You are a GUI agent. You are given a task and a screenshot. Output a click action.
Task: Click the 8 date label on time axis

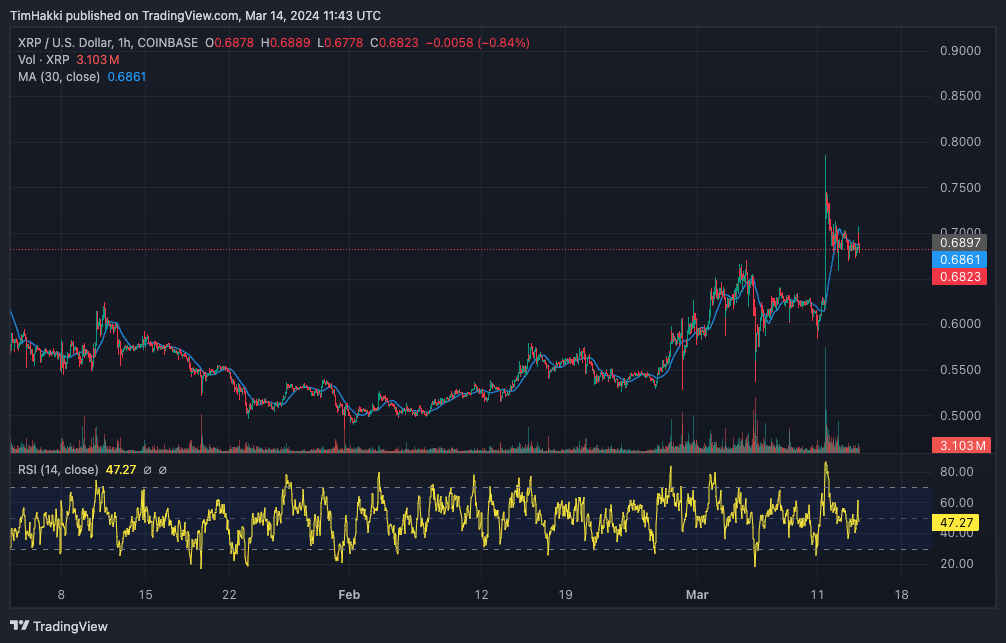(x=61, y=595)
